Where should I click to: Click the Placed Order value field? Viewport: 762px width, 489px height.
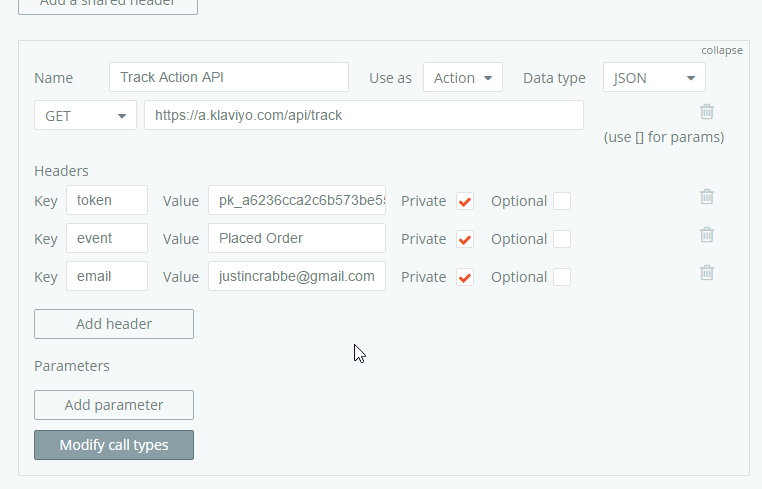point(296,238)
